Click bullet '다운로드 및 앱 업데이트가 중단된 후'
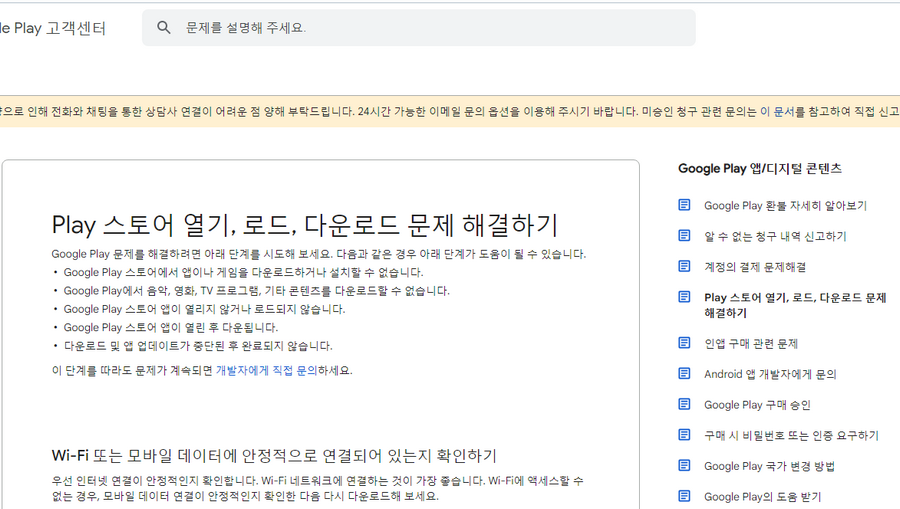 (198, 346)
